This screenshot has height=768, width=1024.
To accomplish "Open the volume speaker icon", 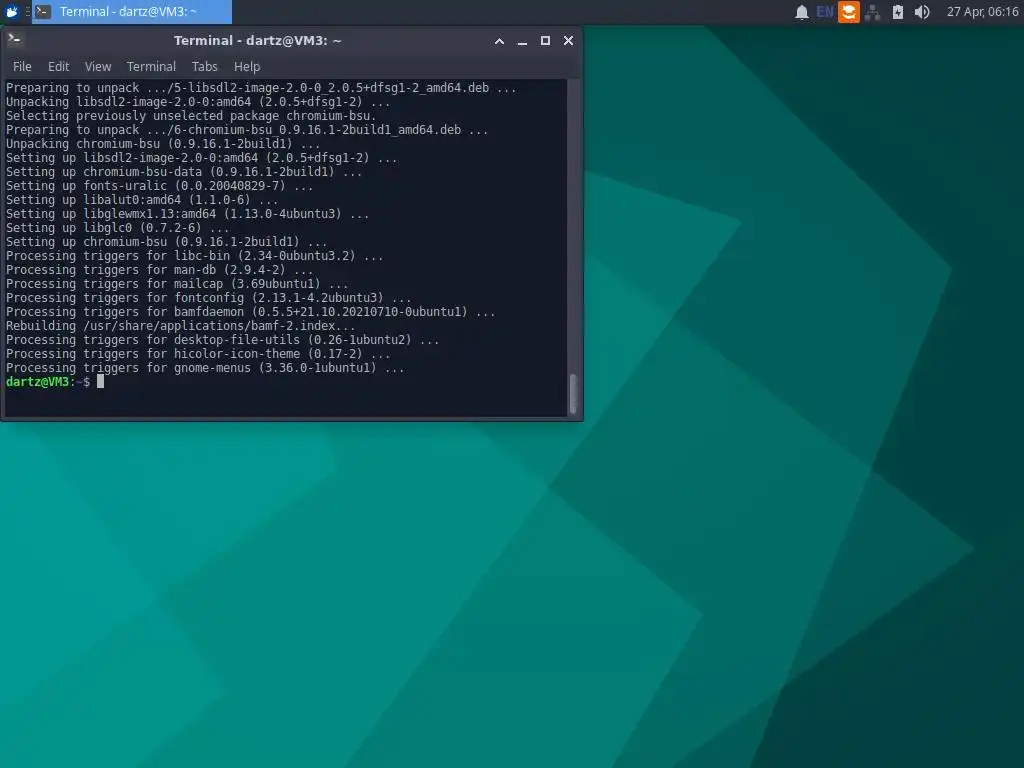I will (921, 12).
